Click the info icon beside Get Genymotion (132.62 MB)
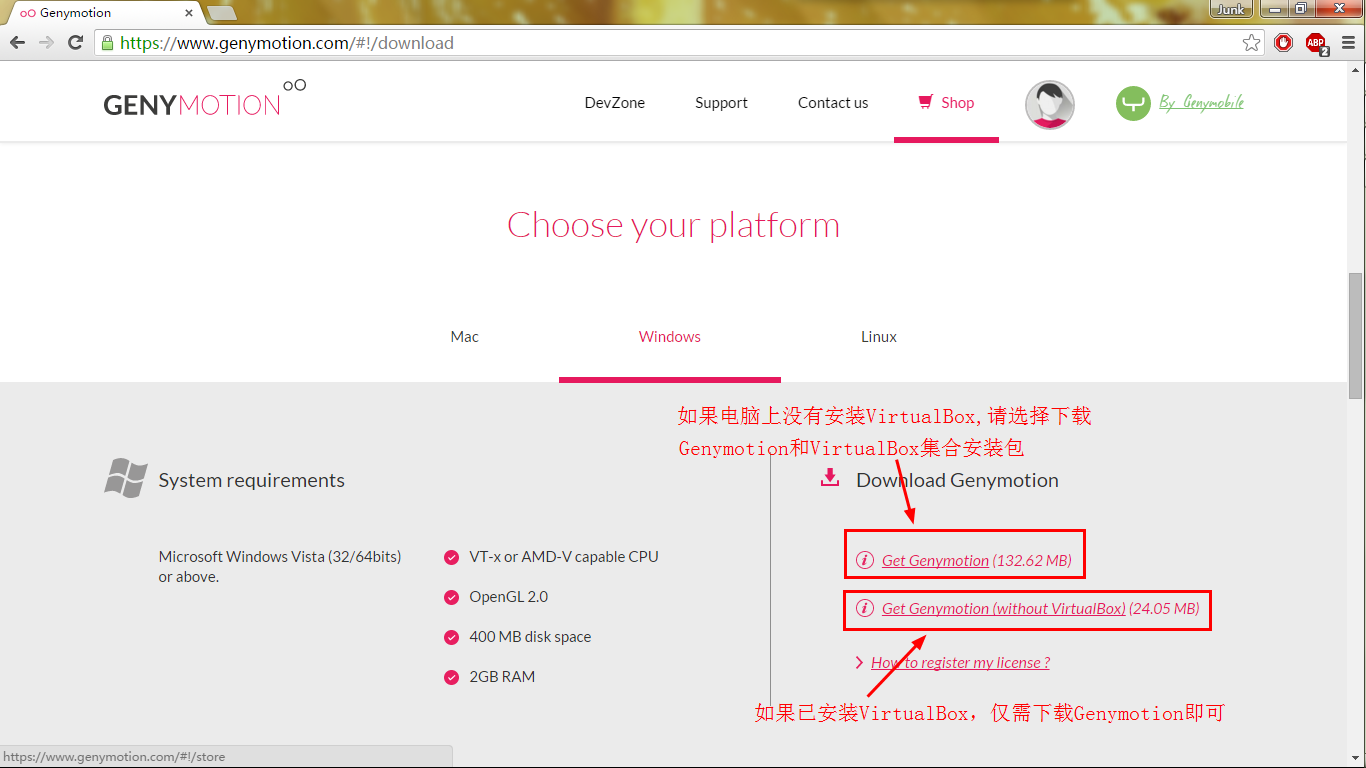 [865, 560]
